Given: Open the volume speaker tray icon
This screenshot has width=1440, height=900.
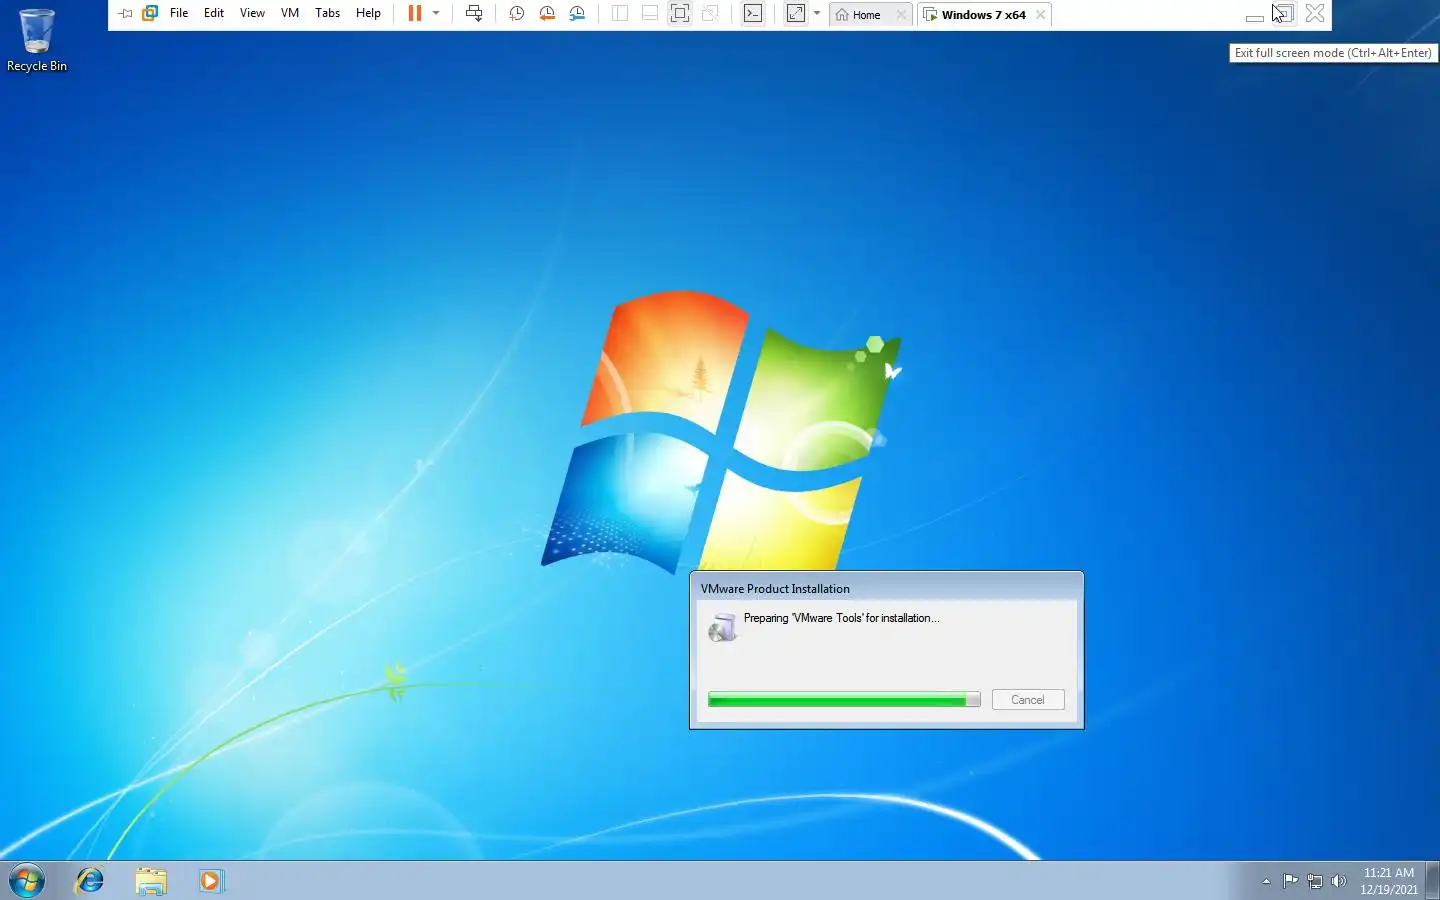Looking at the screenshot, I should pos(1339,881).
